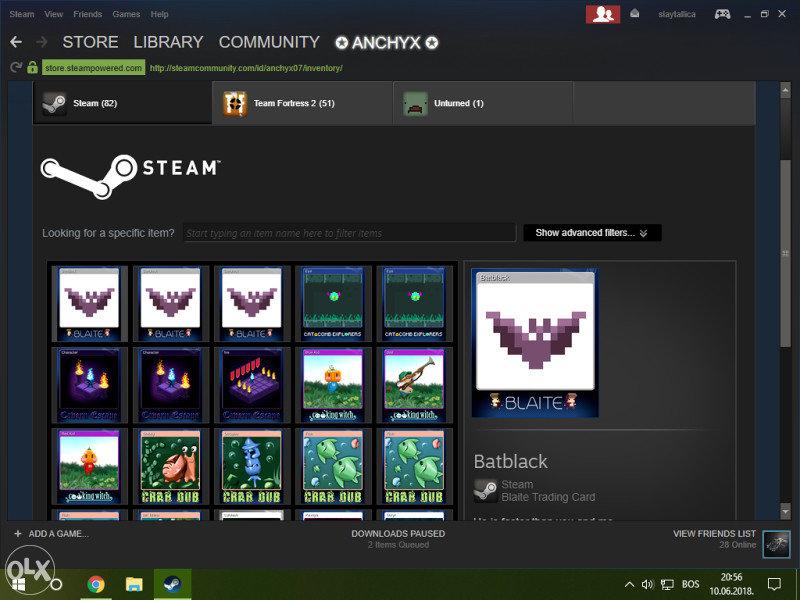800x600 pixels.
Task: Click the steamcommunity inventory URL
Action: (x=246, y=68)
